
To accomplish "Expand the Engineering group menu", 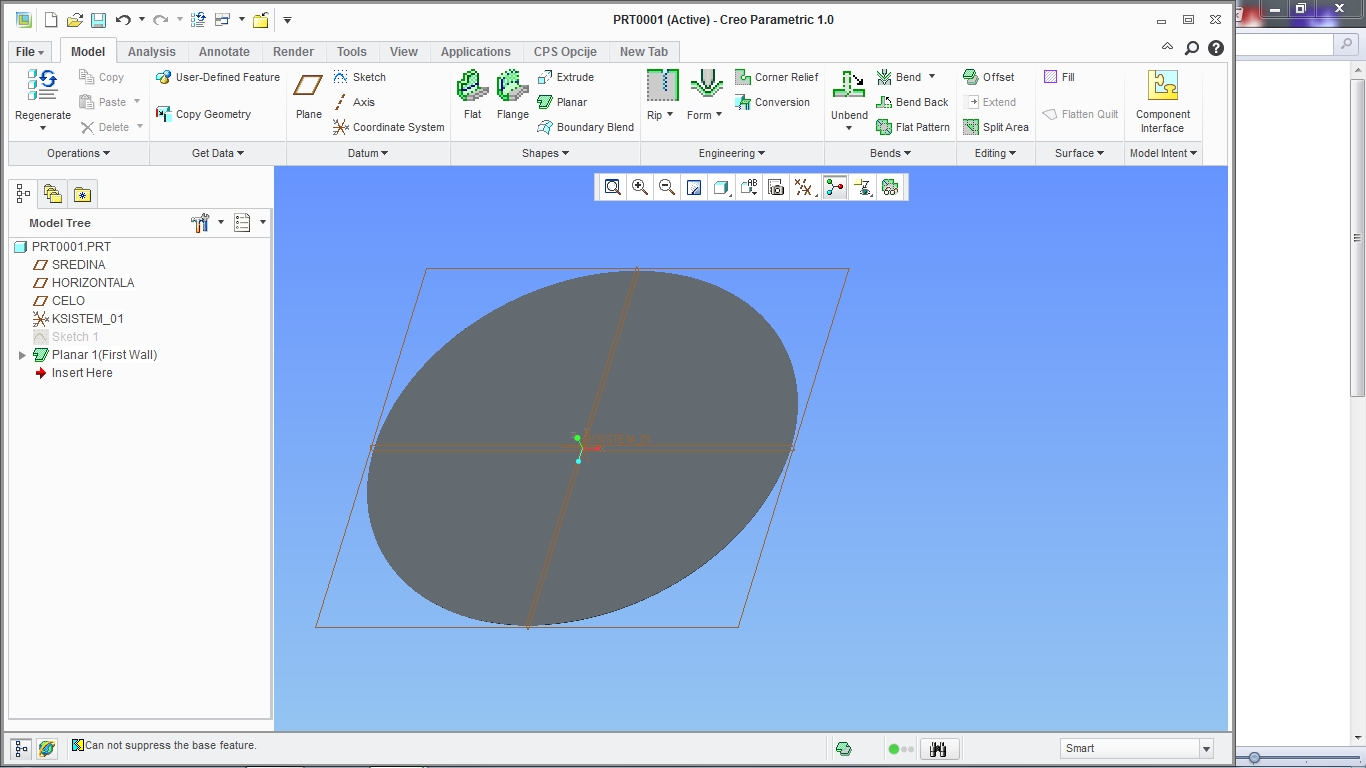I will (x=732, y=153).
